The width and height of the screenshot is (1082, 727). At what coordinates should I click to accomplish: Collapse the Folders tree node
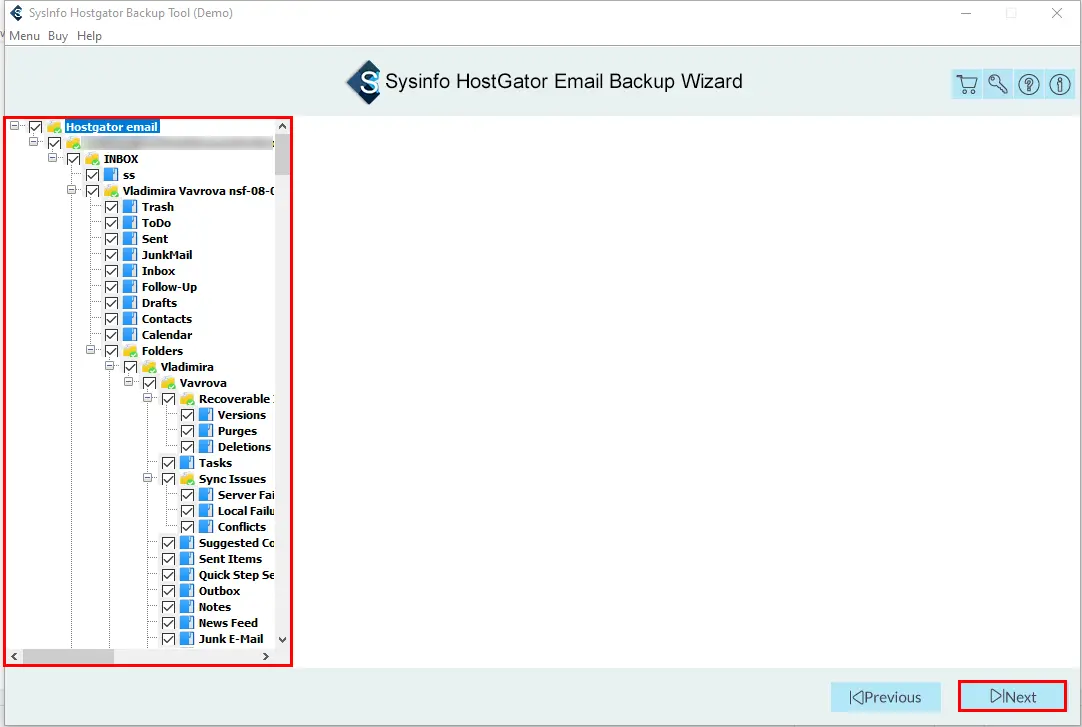90,350
